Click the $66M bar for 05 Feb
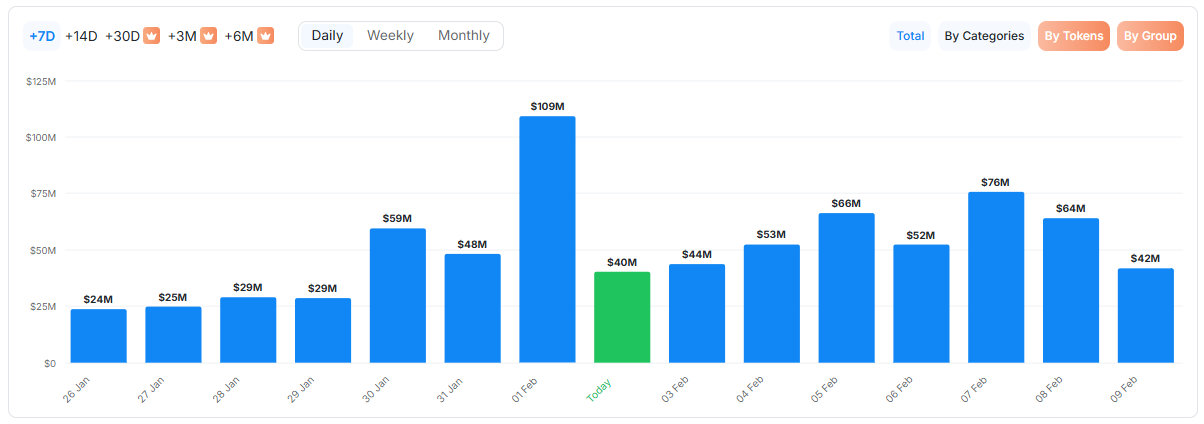Viewport: 1204px width, 424px height. 846,288
